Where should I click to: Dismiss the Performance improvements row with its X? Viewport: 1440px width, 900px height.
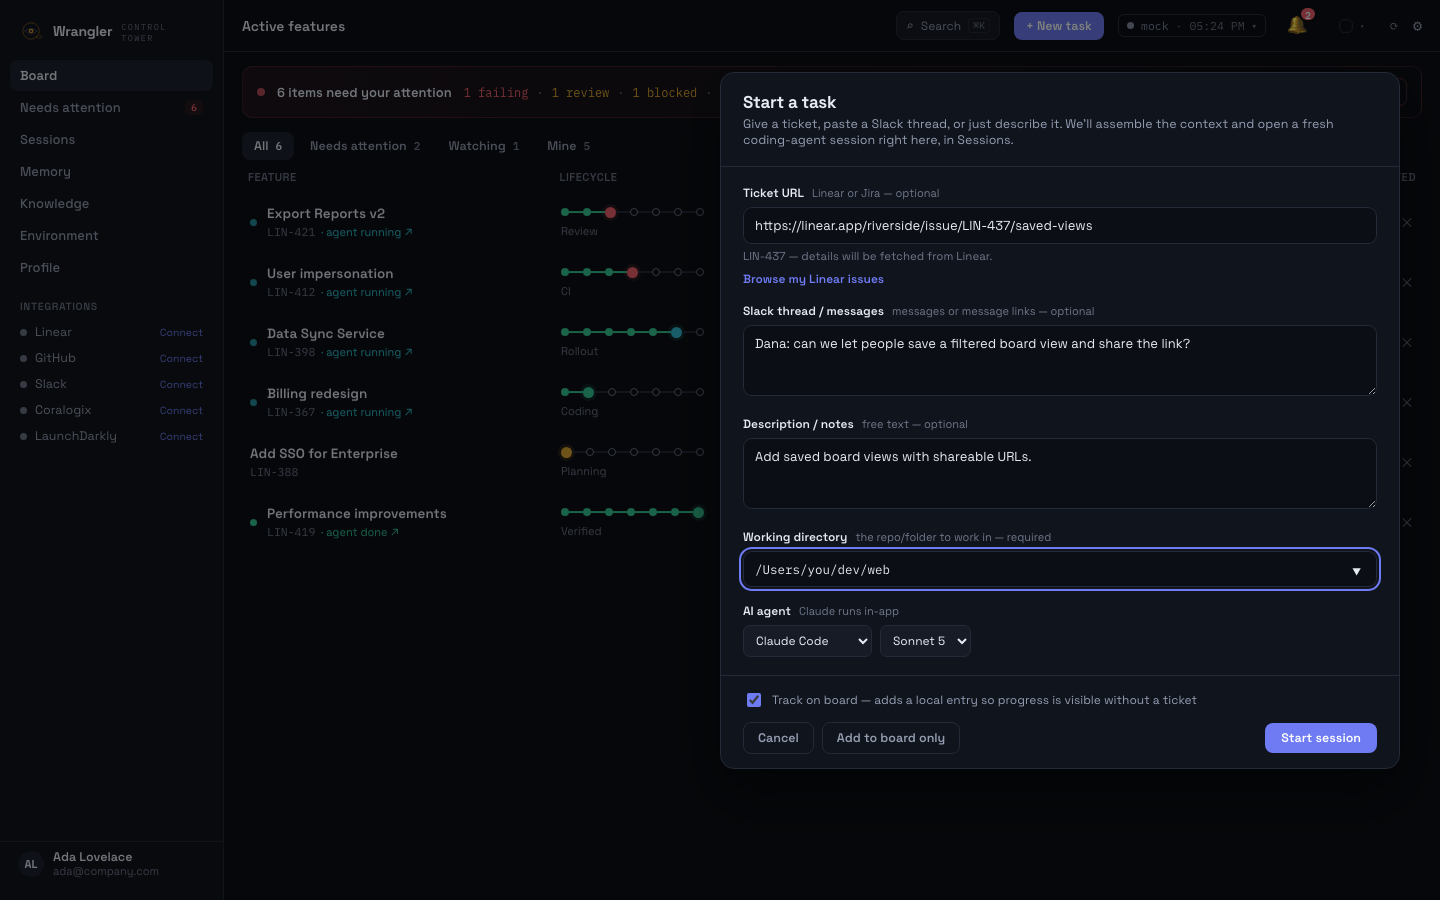(x=1407, y=523)
